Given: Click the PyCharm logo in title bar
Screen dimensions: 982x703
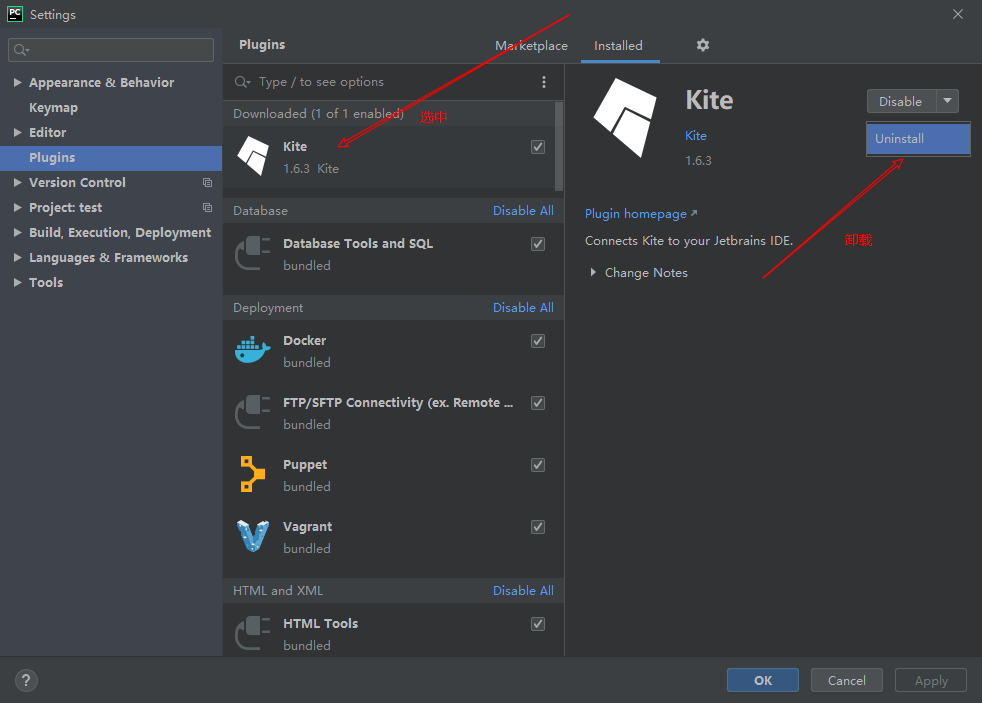Looking at the screenshot, I should point(14,14).
